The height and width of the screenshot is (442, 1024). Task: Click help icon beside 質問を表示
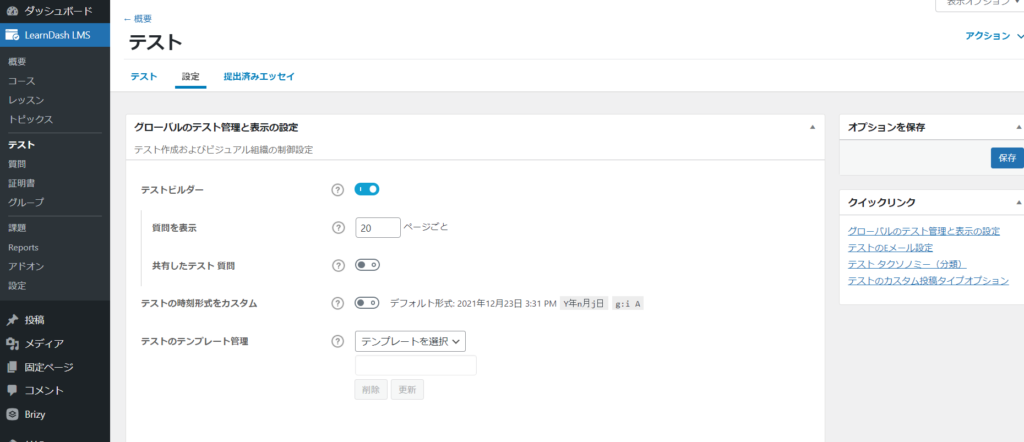click(x=337, y=228)
